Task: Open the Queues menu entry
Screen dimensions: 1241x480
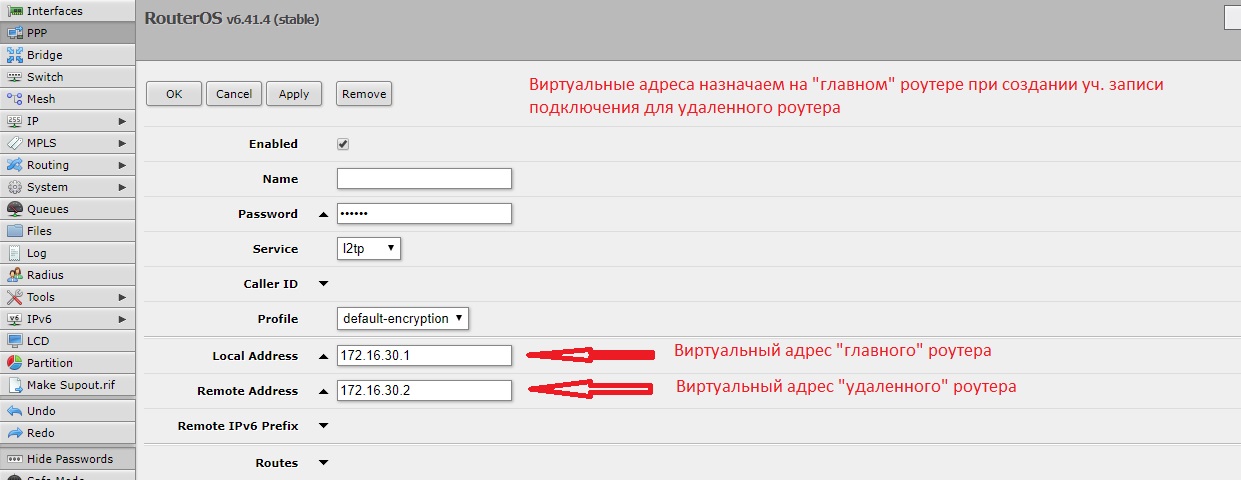Action: pos(67,209)
